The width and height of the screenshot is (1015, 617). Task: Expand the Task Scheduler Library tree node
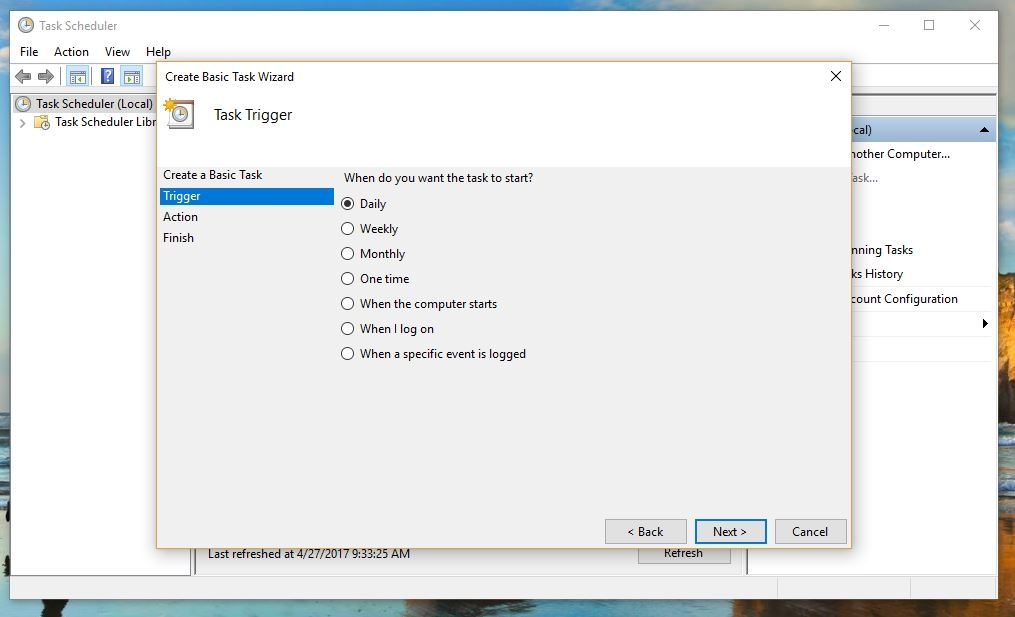point(23,122)
